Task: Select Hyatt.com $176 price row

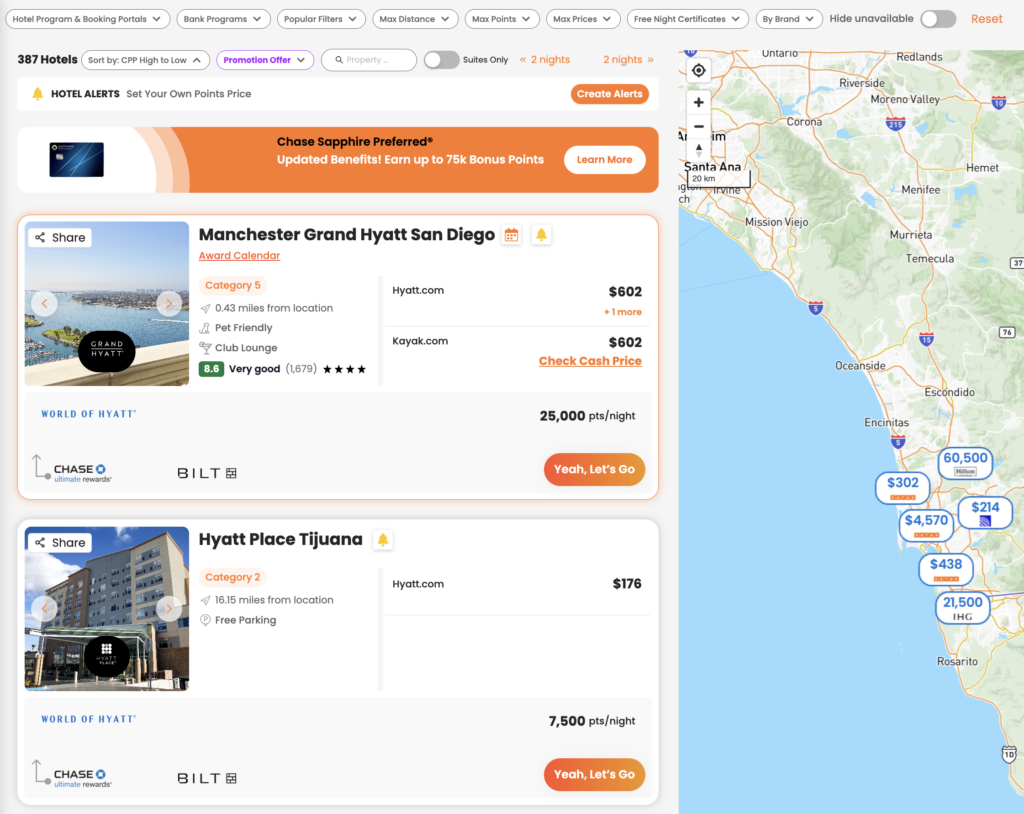Action: tap(517, 591)
